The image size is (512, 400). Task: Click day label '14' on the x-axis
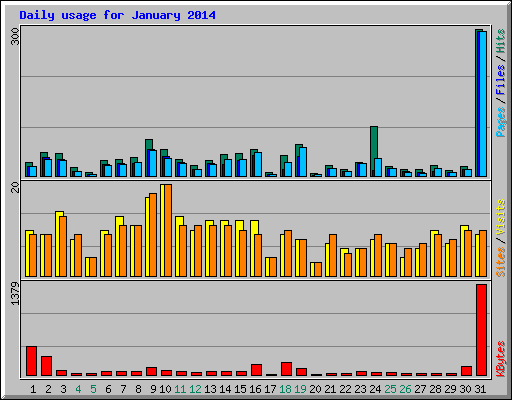click(225, 389)
